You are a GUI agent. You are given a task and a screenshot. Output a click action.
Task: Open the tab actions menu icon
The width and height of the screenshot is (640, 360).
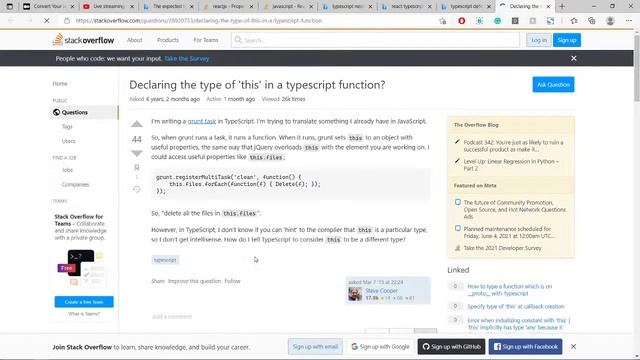(10, 7)
